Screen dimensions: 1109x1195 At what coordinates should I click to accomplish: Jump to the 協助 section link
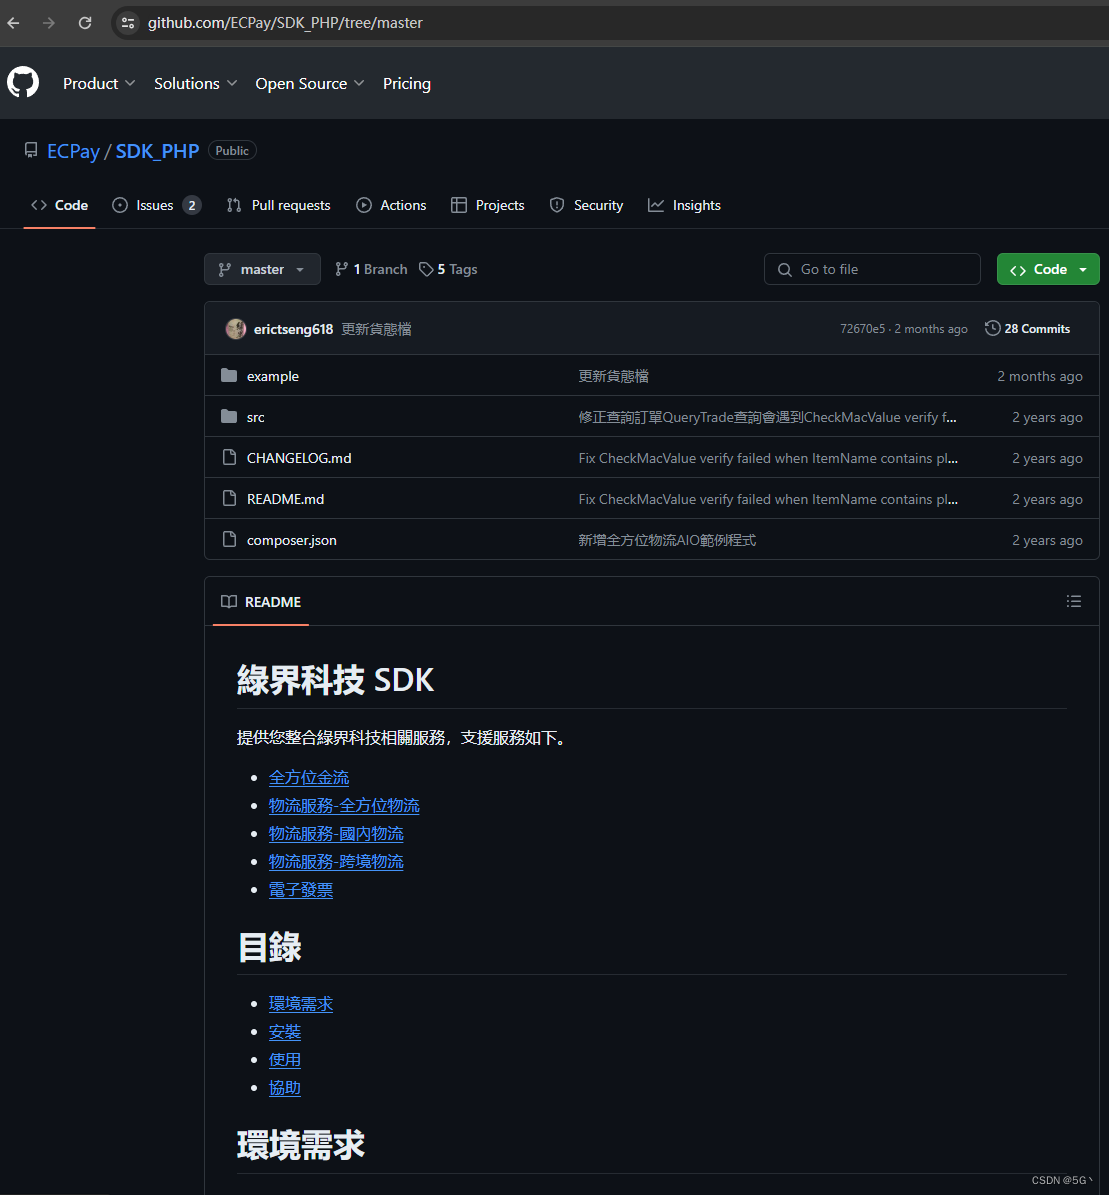(x=285, y=1088)
